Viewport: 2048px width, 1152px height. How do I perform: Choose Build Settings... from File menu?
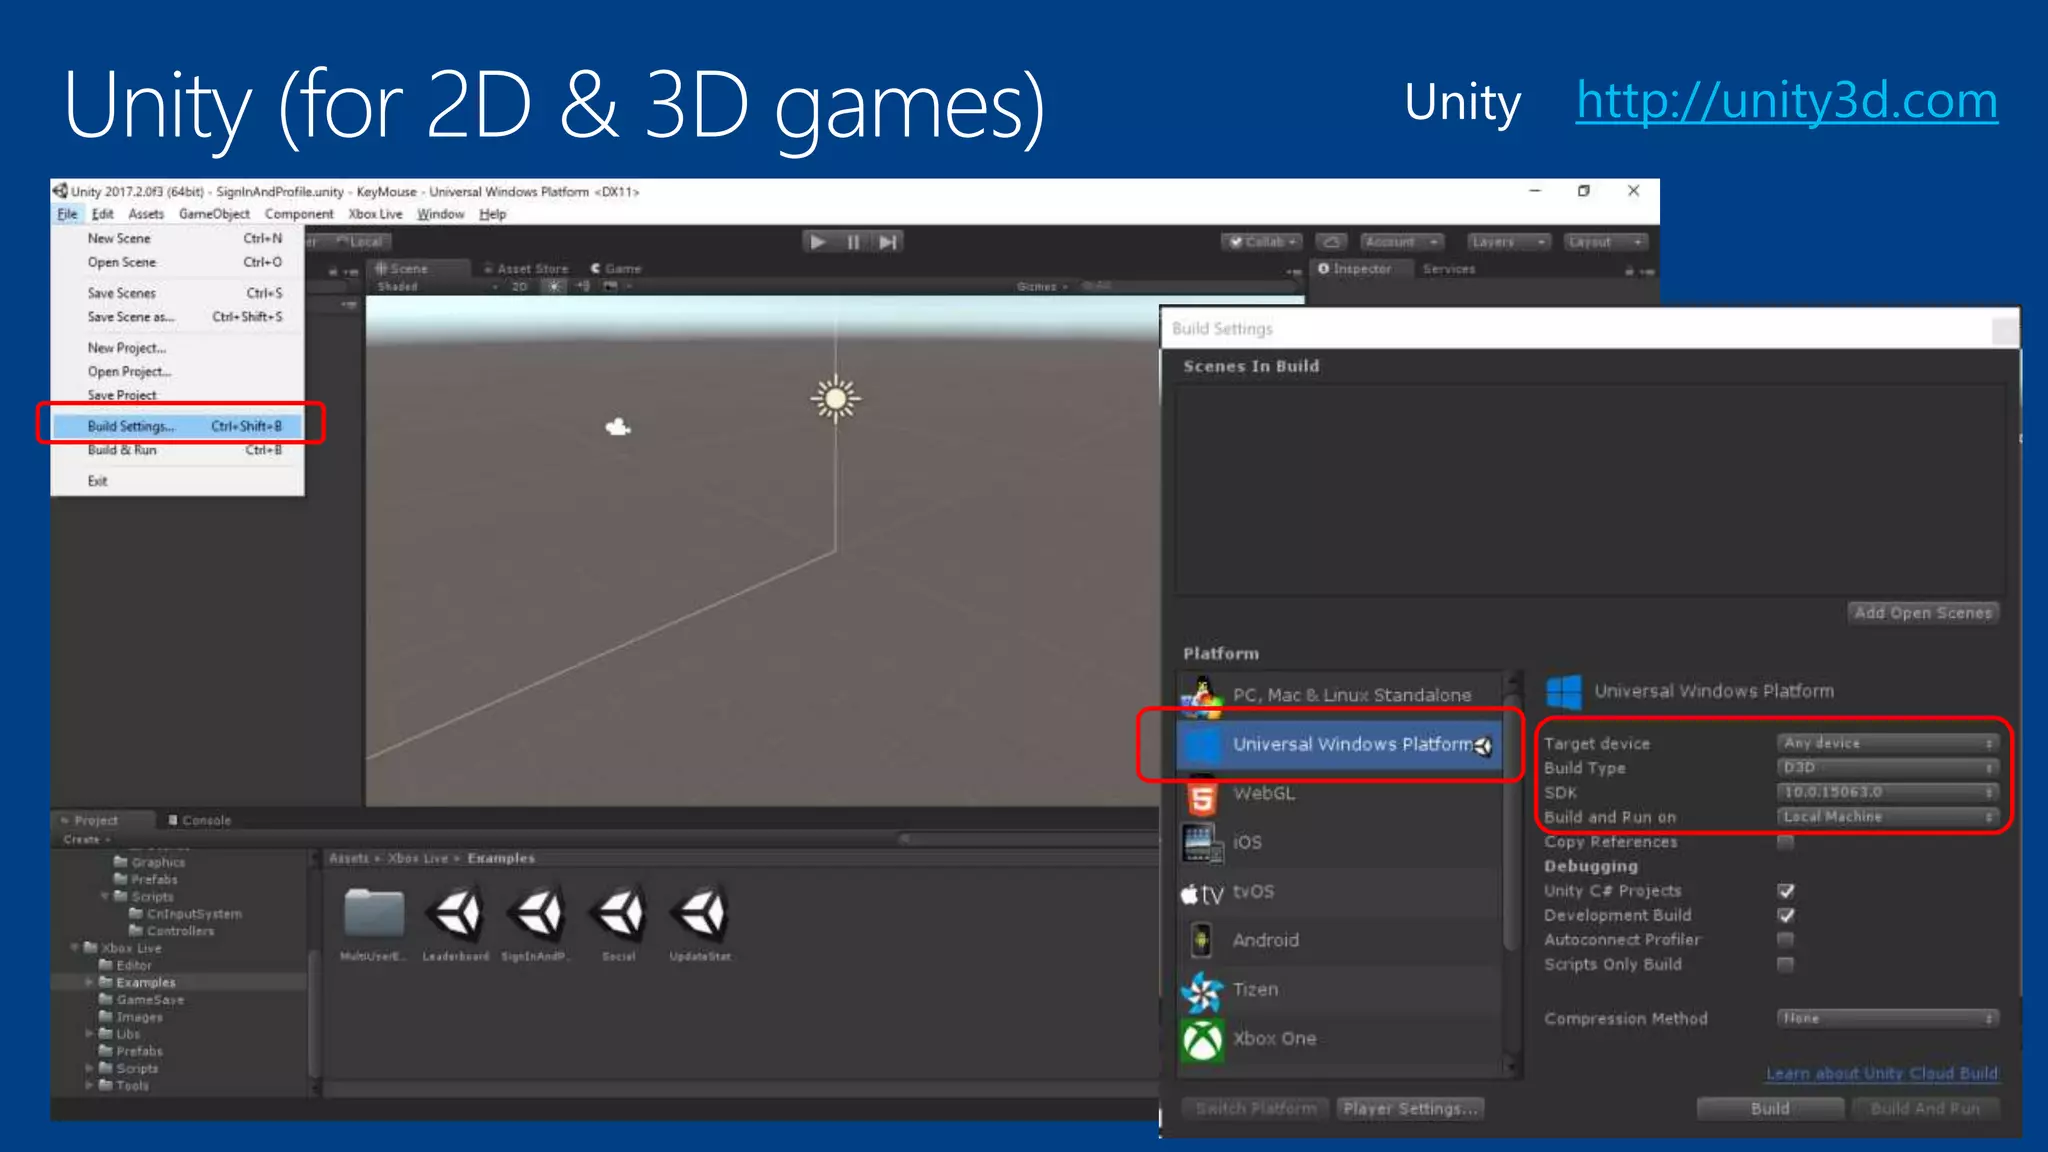(177, 426)
